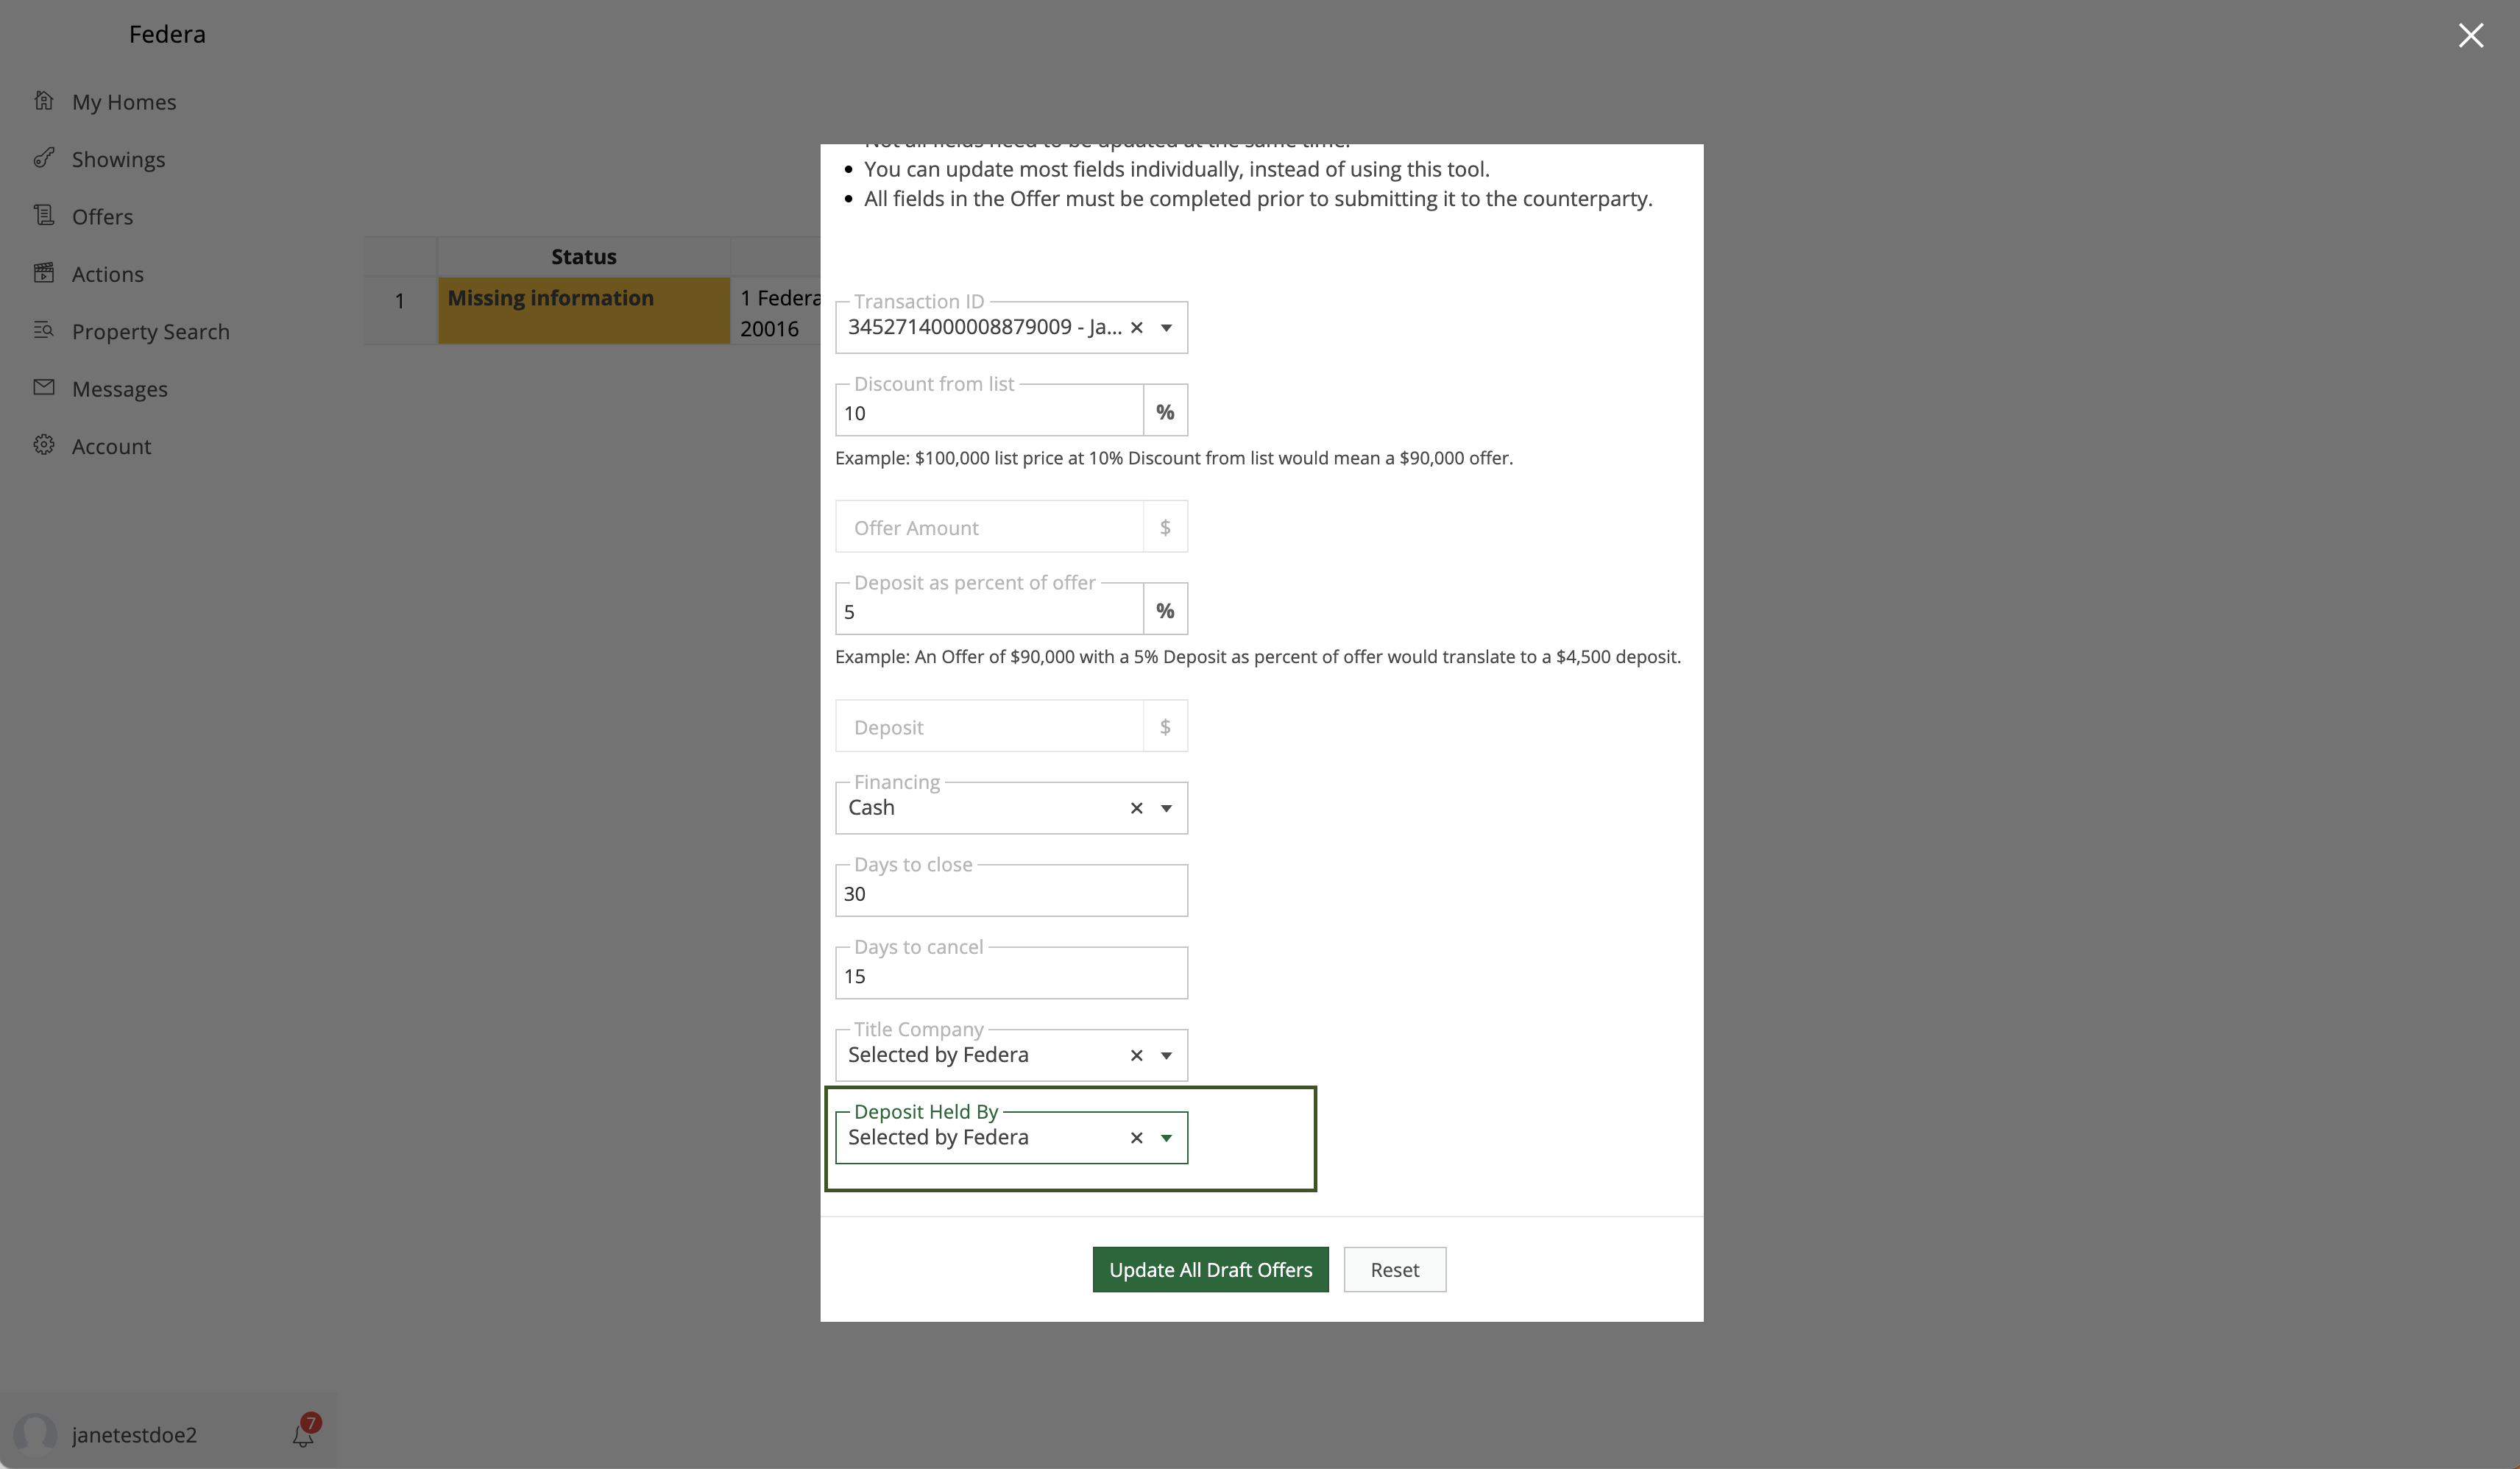Viewport: 2520px width, 1469px height.
Task: Click the Actions clapperboard icon
Action: tap(44, 273)
